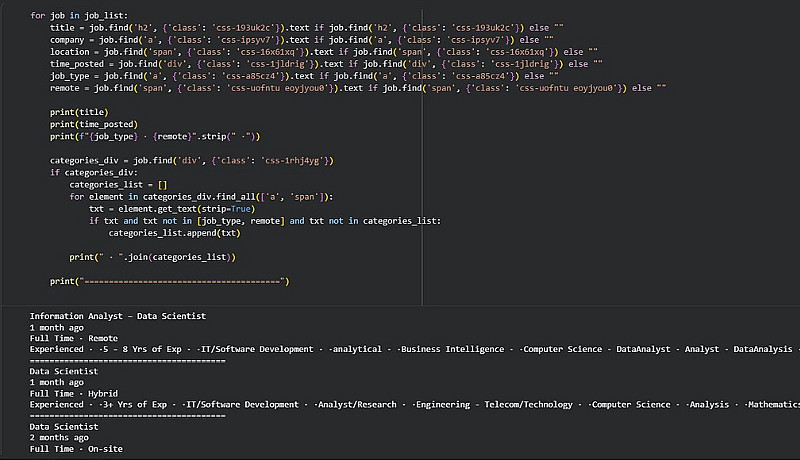Click the 'Full Time · Remote' output line
Screen dimensions: 800x460
pyautogui.click(x=73, y=339)
